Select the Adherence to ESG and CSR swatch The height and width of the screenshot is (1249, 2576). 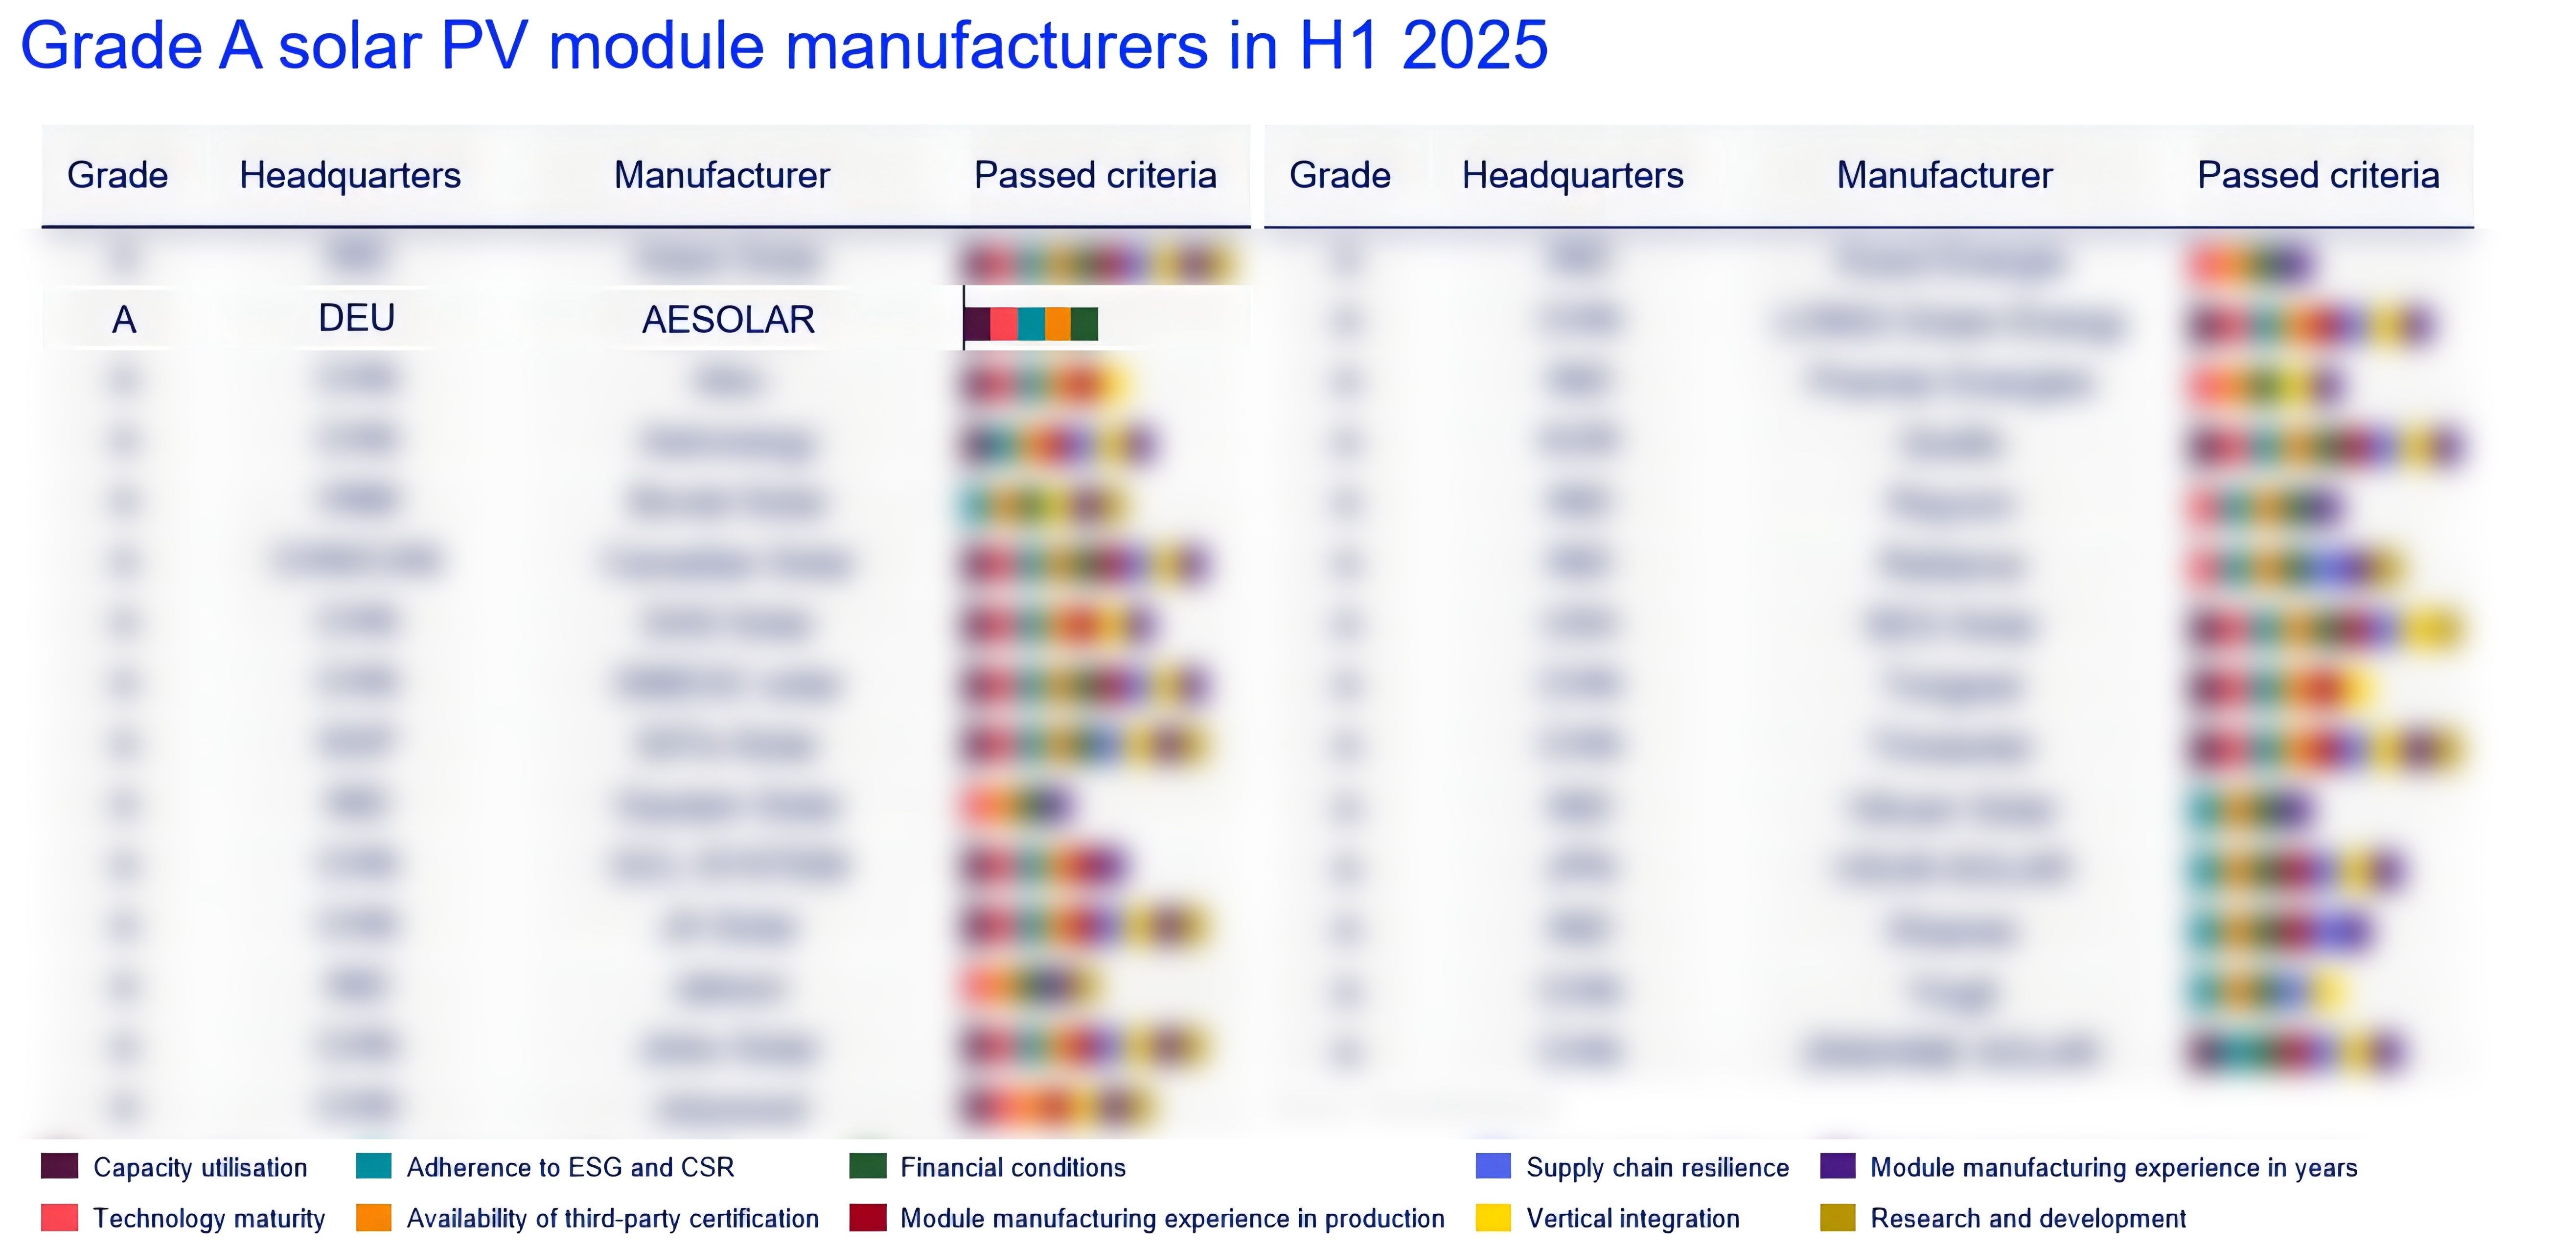pos(373,1166)
